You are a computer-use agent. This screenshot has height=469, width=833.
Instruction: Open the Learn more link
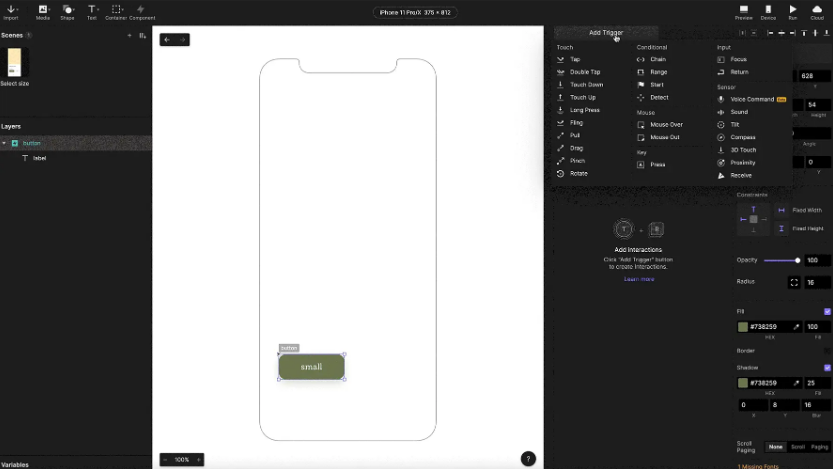pyautogui.click(x=639, y=279)
